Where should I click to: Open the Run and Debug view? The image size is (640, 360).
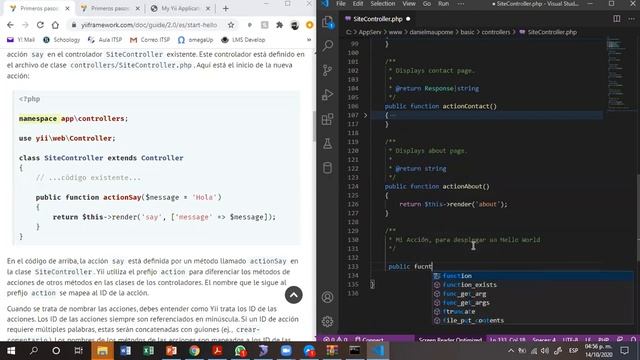pos(327,95)
